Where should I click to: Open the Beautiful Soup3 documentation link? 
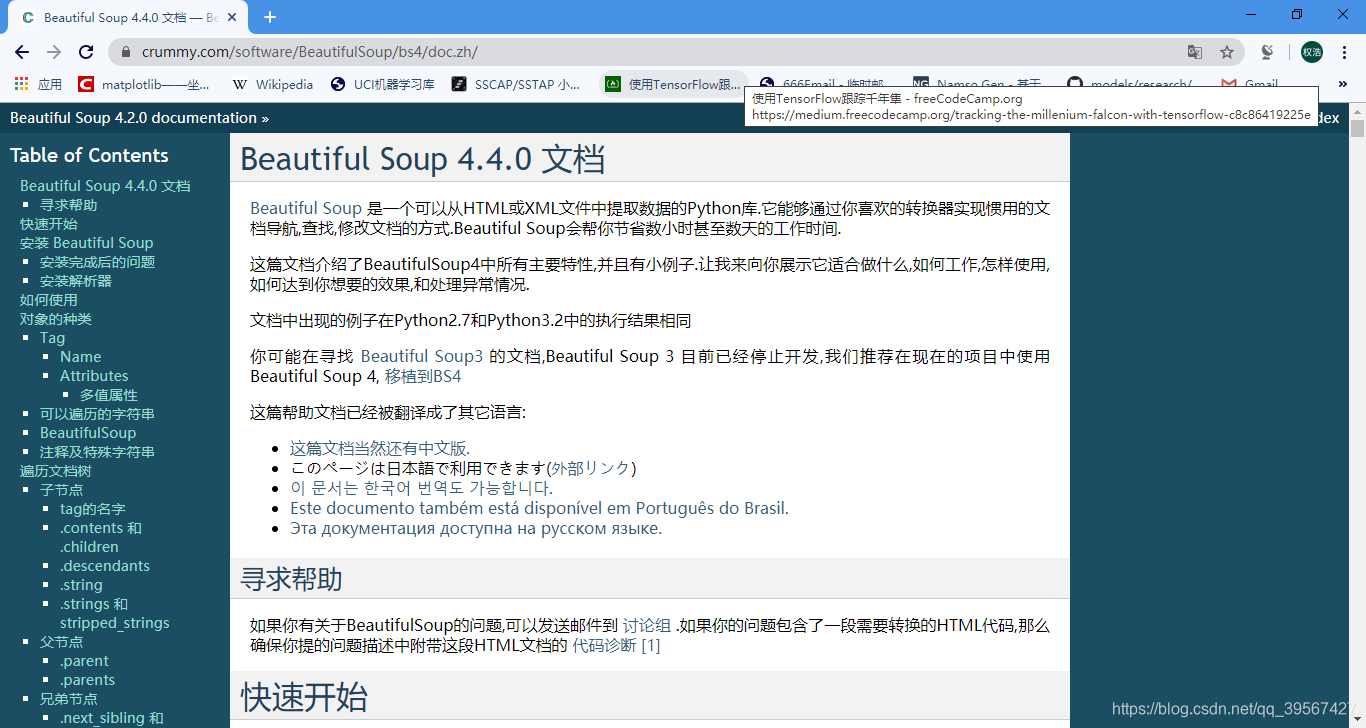(x=422, y=356)
